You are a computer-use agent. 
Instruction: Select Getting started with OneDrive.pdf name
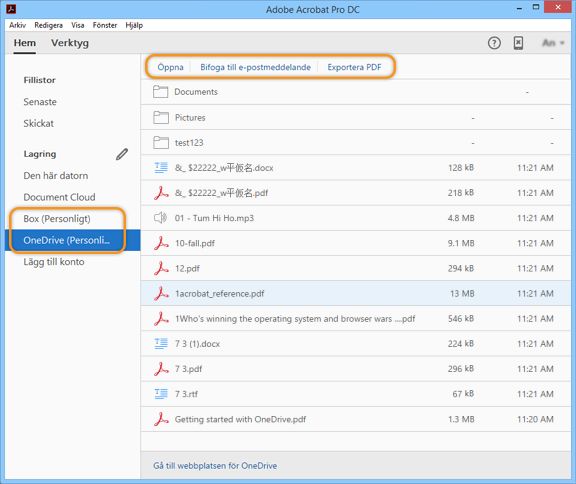[240, 419]
